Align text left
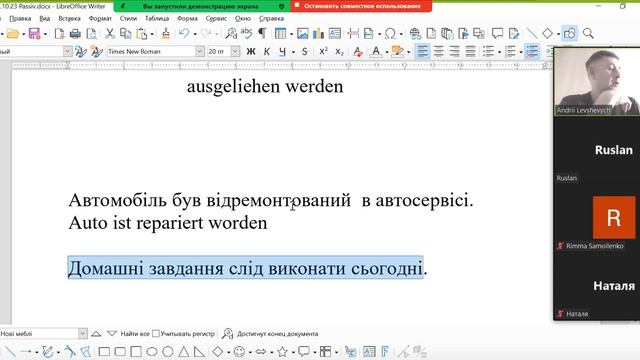 pyautogui.click(x=422, y=52)
